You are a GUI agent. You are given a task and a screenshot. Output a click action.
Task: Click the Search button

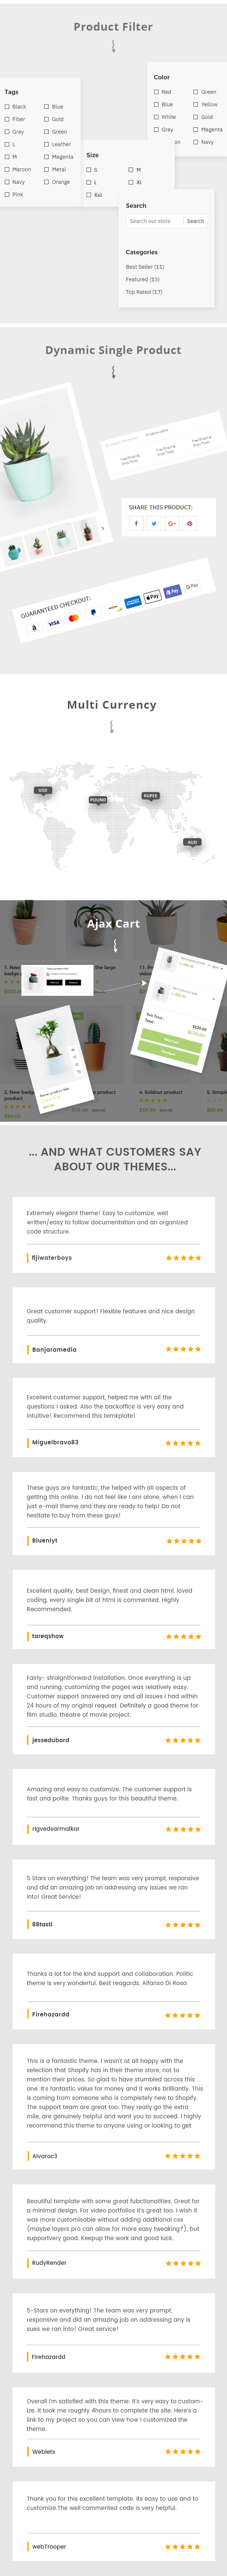tap(195, 221)
